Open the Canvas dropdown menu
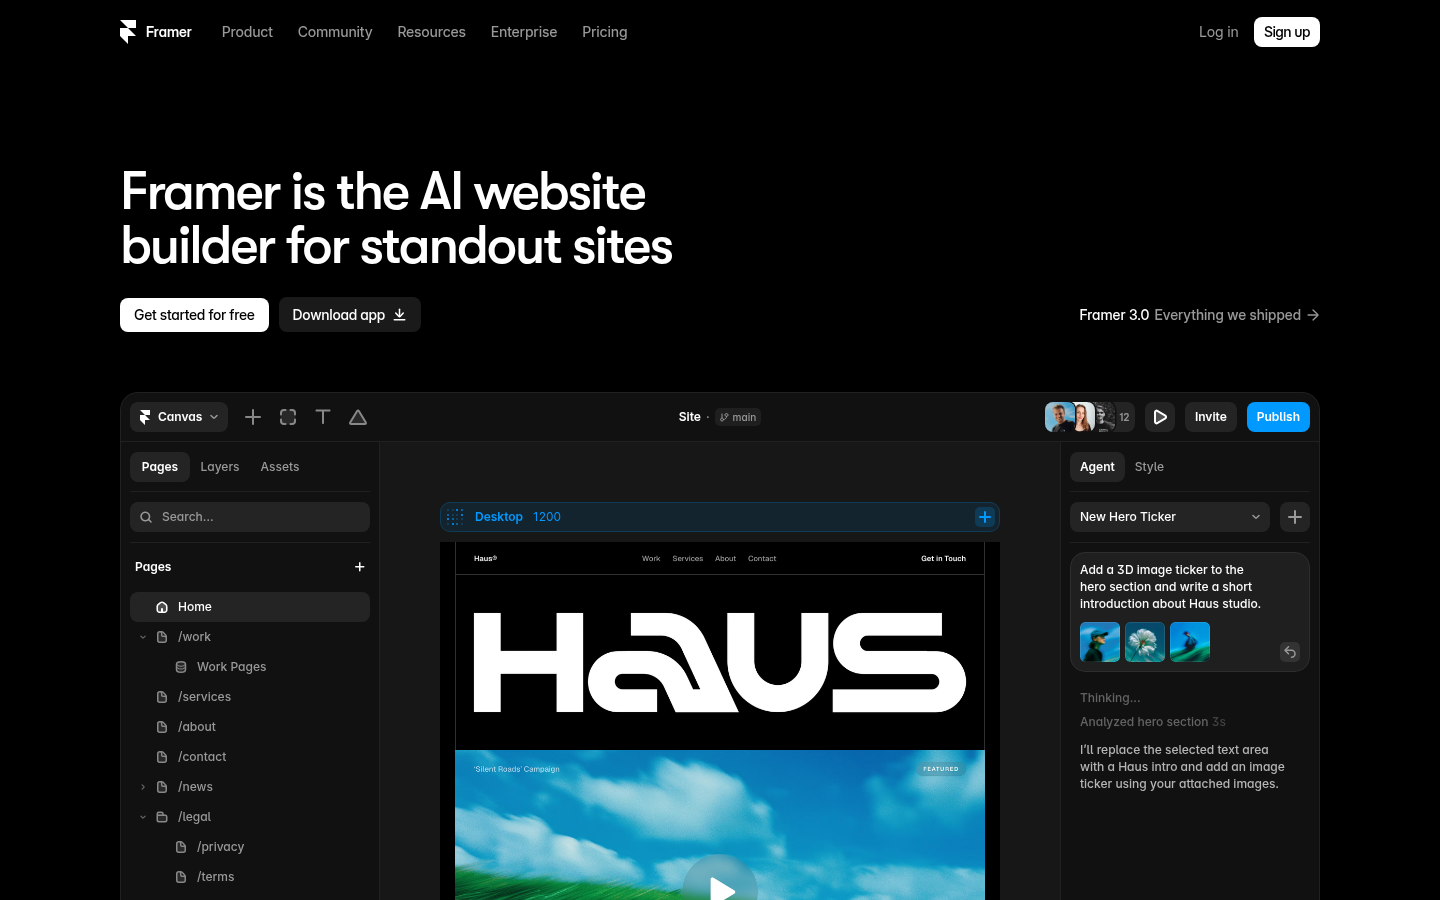The image size is (1440, 900). point(179,417)
